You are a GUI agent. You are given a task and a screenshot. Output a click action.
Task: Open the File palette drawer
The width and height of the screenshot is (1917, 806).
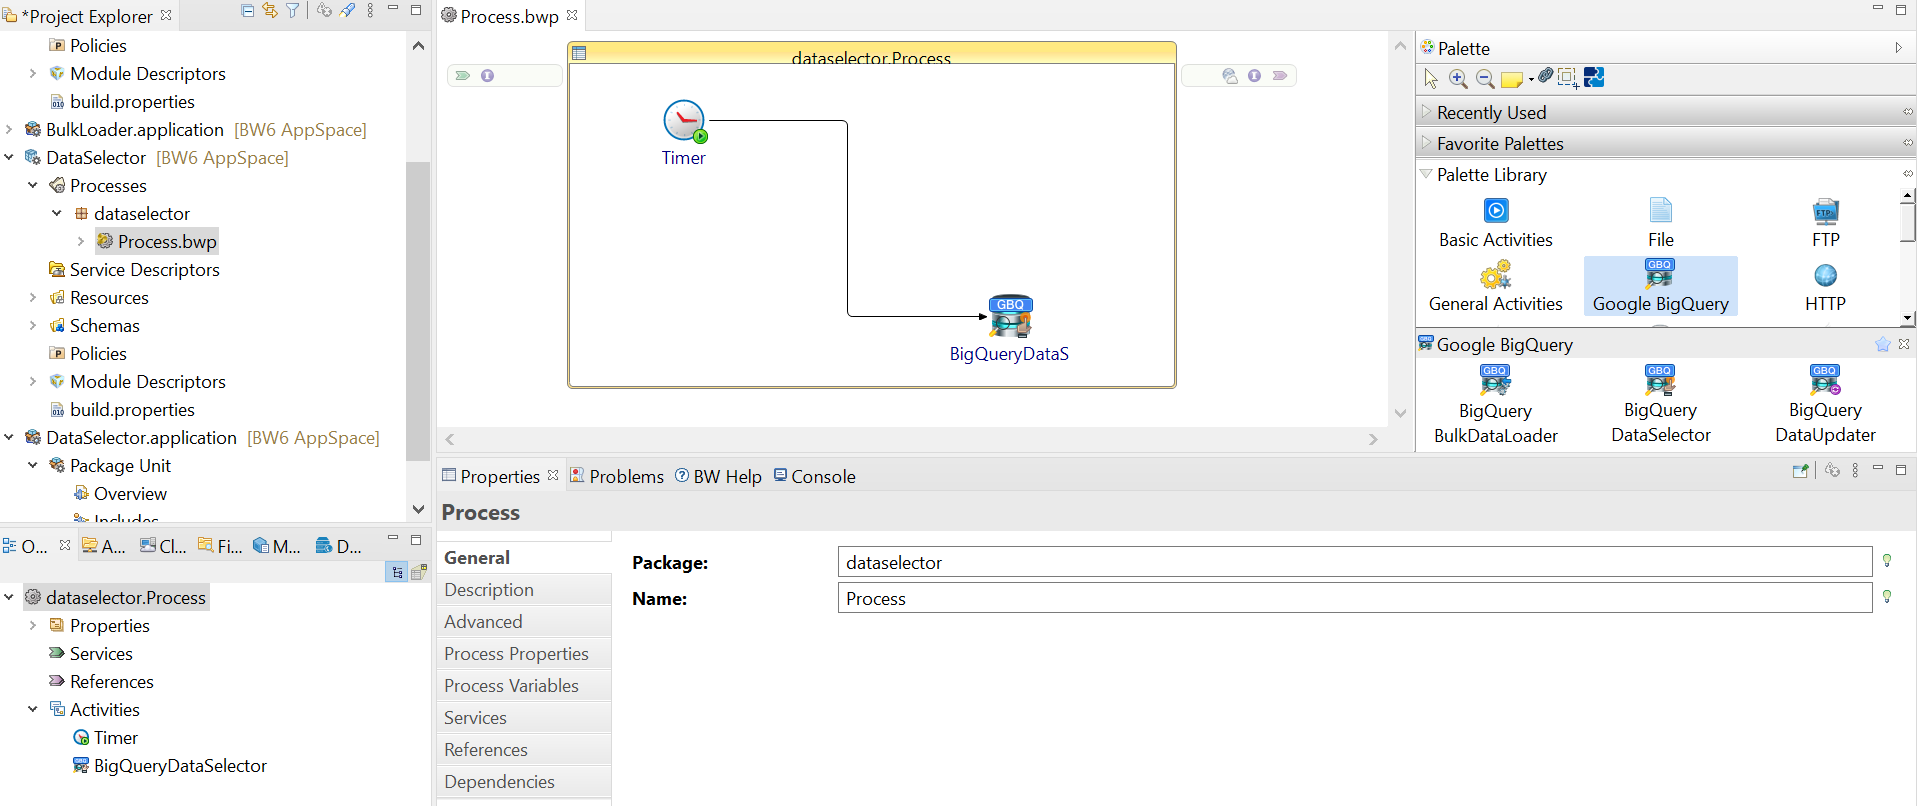pos(1661,224)
